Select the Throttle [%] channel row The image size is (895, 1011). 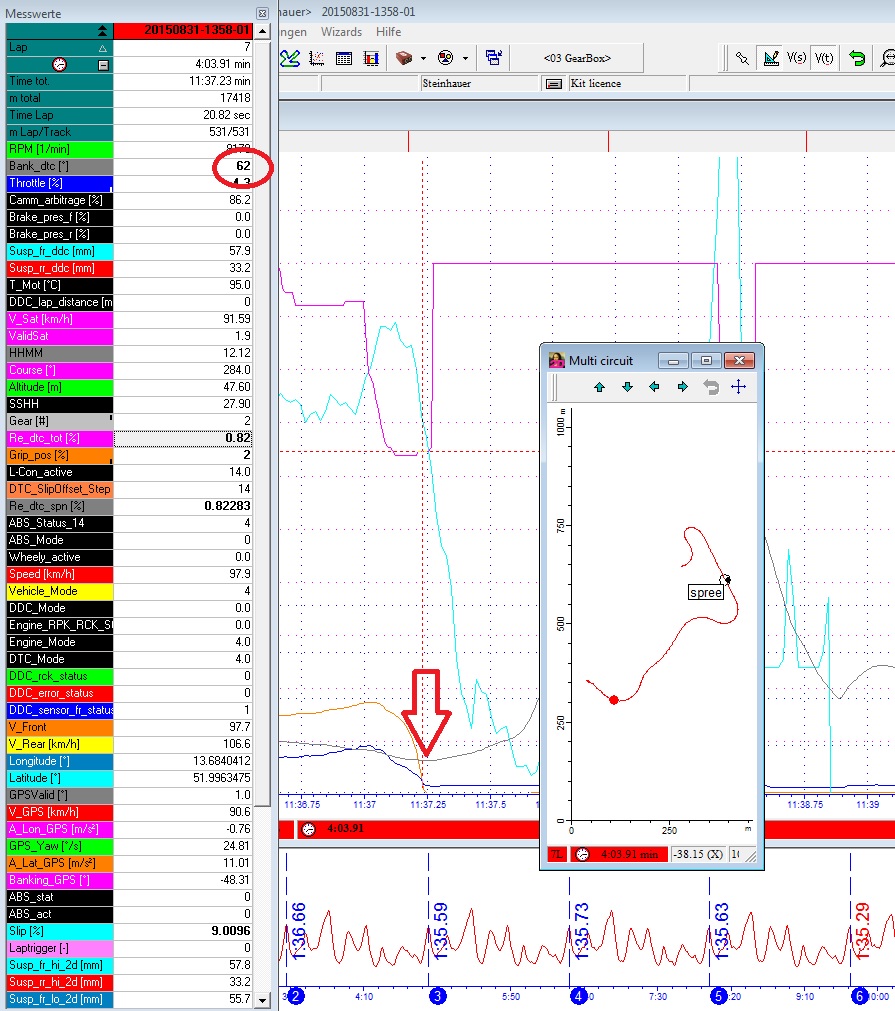point(58,183)
